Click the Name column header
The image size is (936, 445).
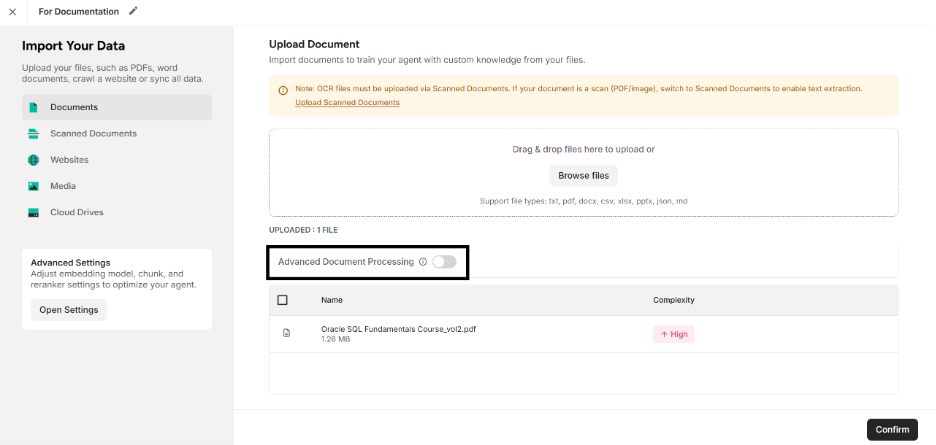pos(332,300)
